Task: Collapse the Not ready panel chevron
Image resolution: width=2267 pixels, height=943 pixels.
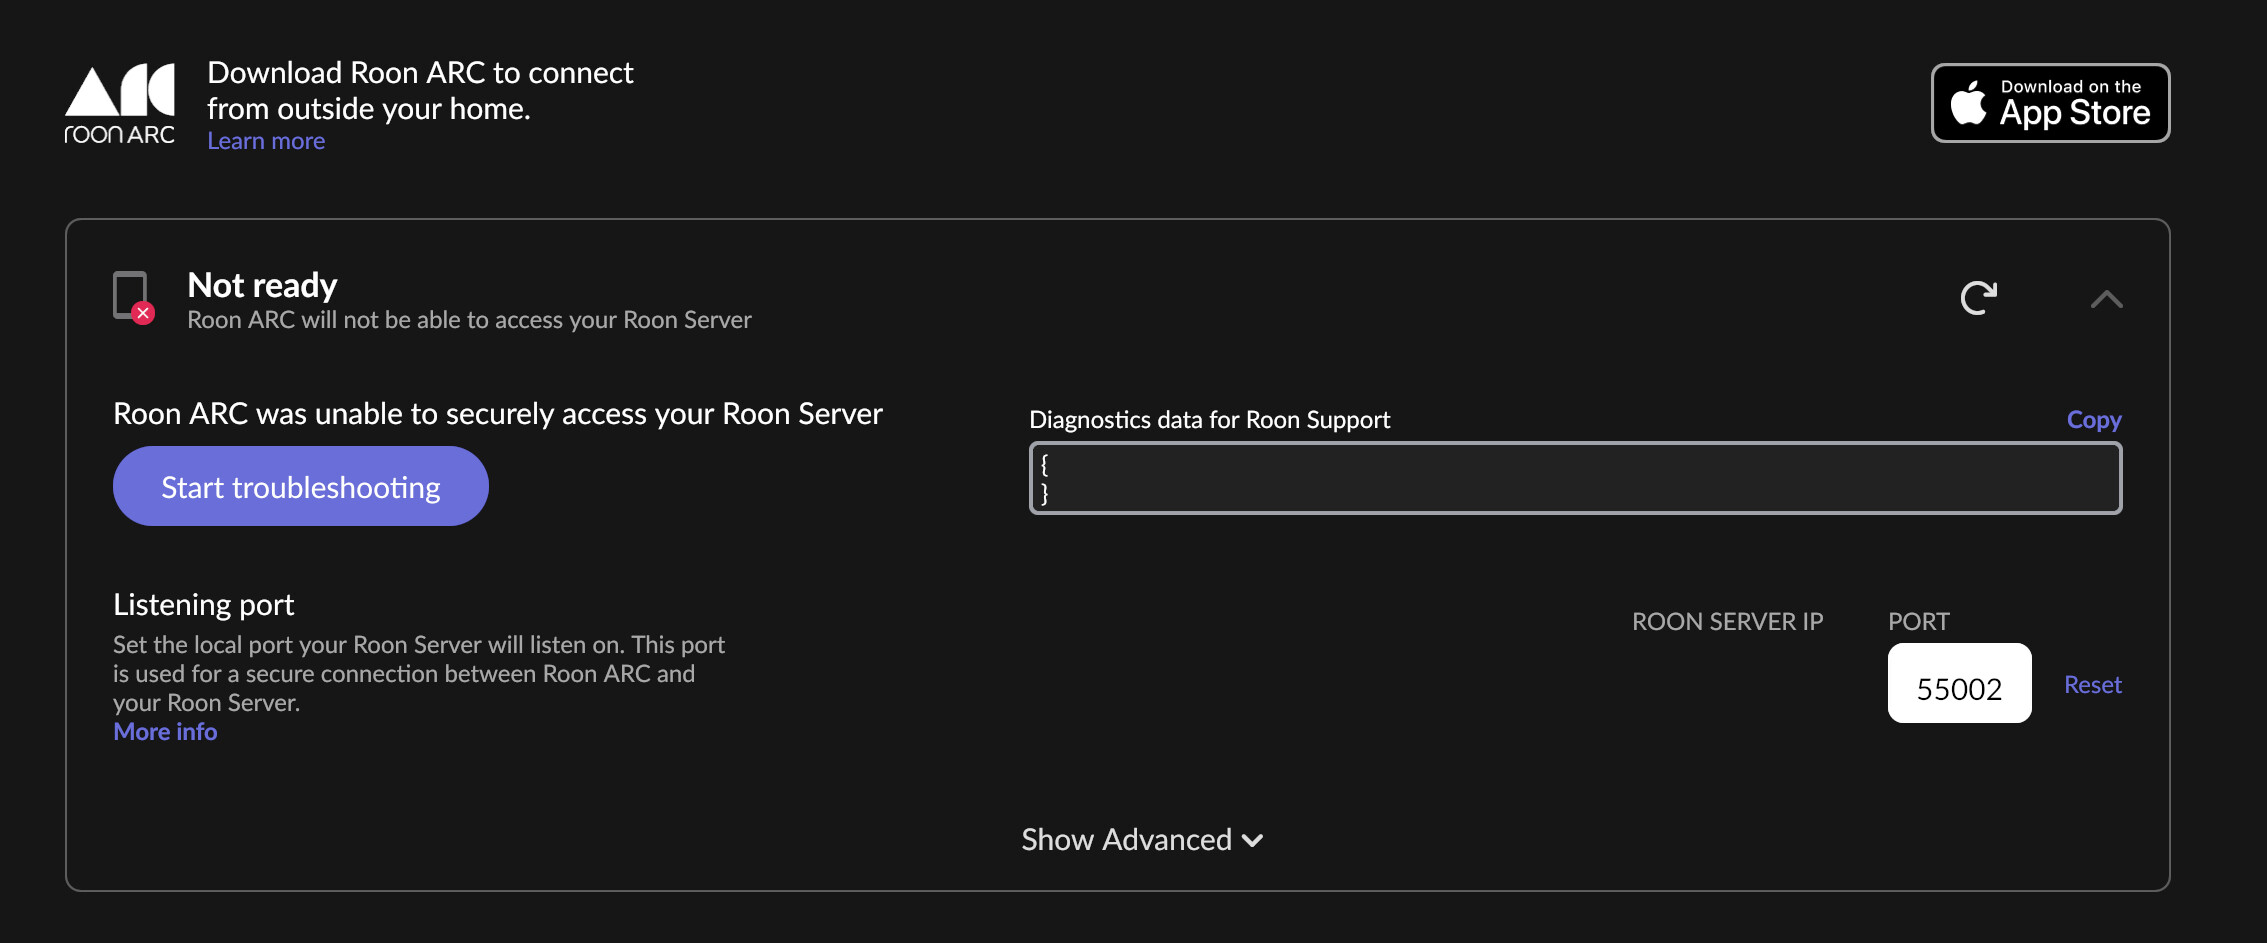Action: click(2106, 299)
